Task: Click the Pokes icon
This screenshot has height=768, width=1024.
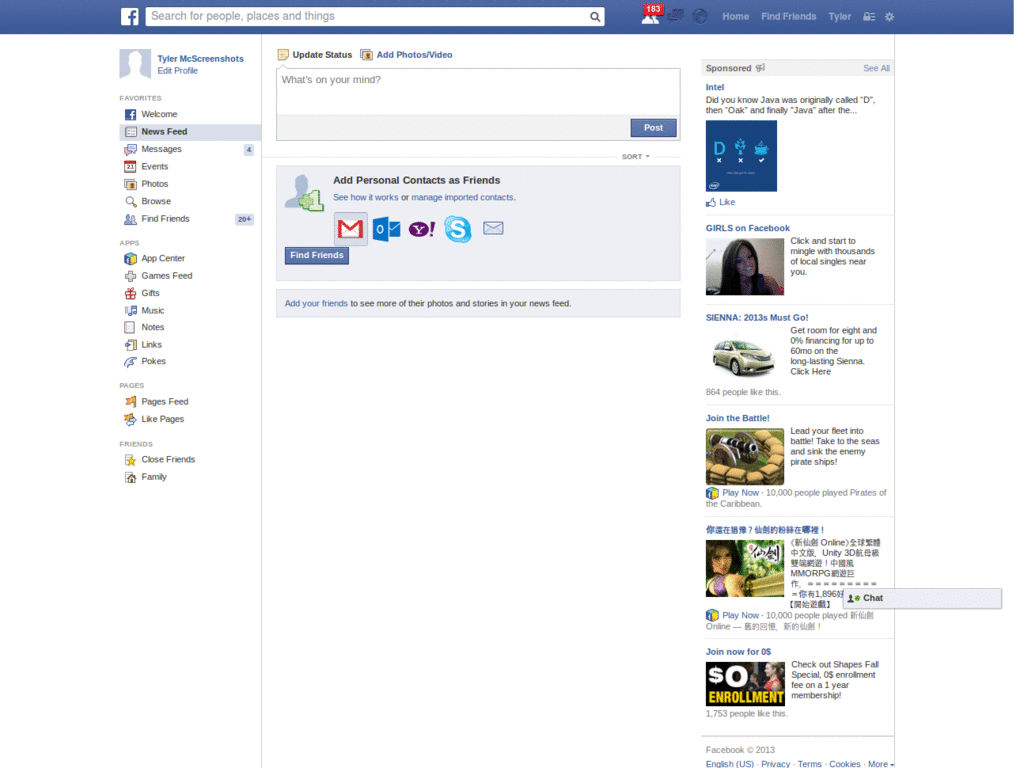Action: [131, 362]
